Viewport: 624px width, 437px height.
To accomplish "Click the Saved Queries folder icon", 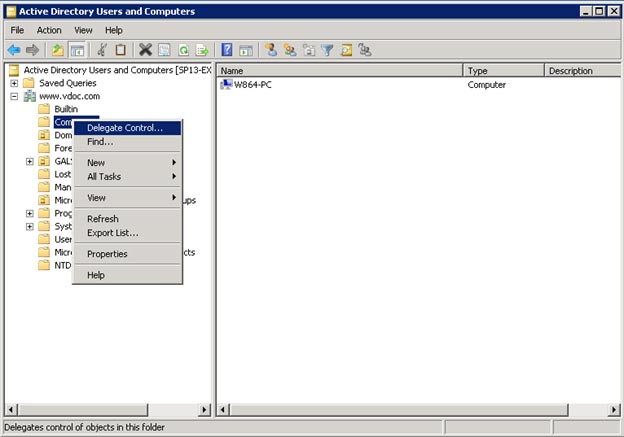I will tap(28, 83).
